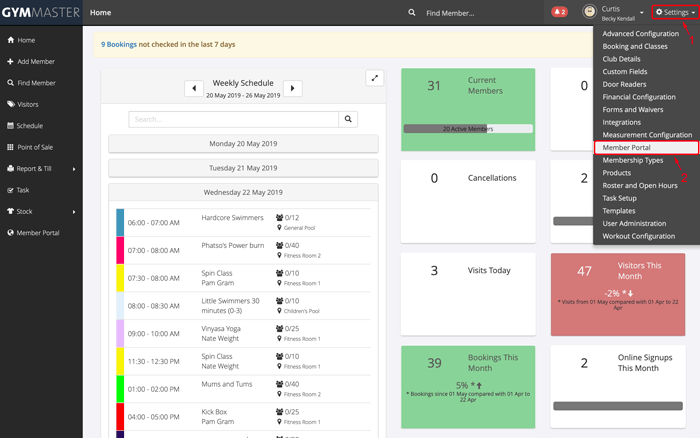Click the 20 Active Members progress bar
Image resolution: width=700 pixels, height=438 pixels.
[467, 129]
